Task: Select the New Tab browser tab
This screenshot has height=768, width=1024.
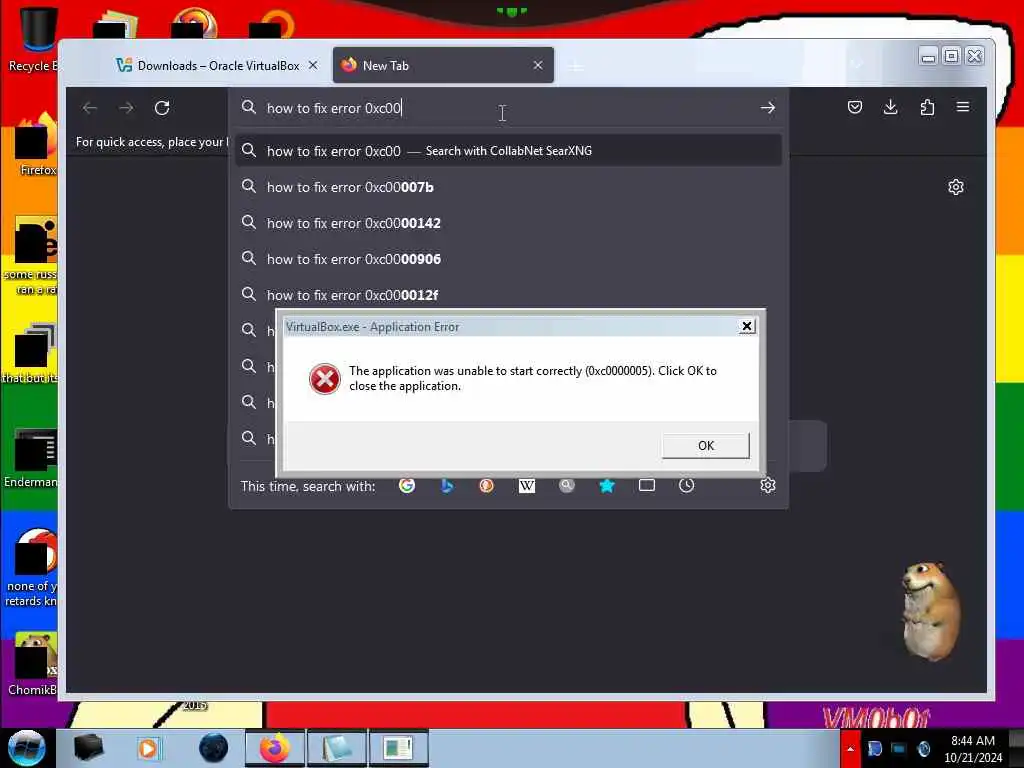Action: 443,65
